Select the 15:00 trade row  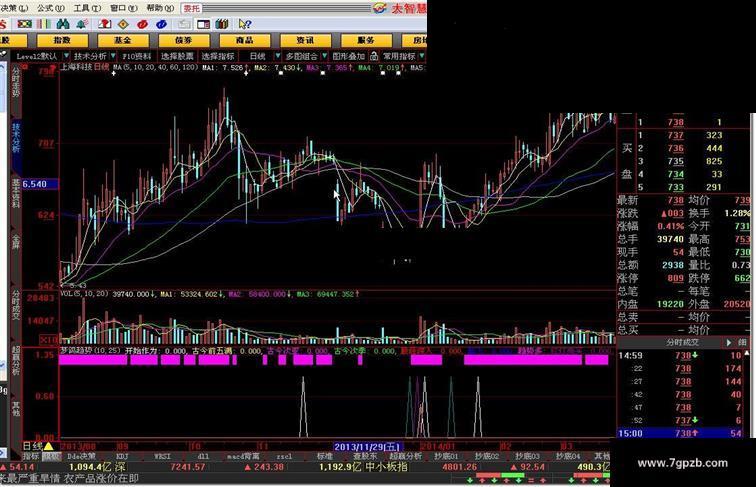point(681,433)
